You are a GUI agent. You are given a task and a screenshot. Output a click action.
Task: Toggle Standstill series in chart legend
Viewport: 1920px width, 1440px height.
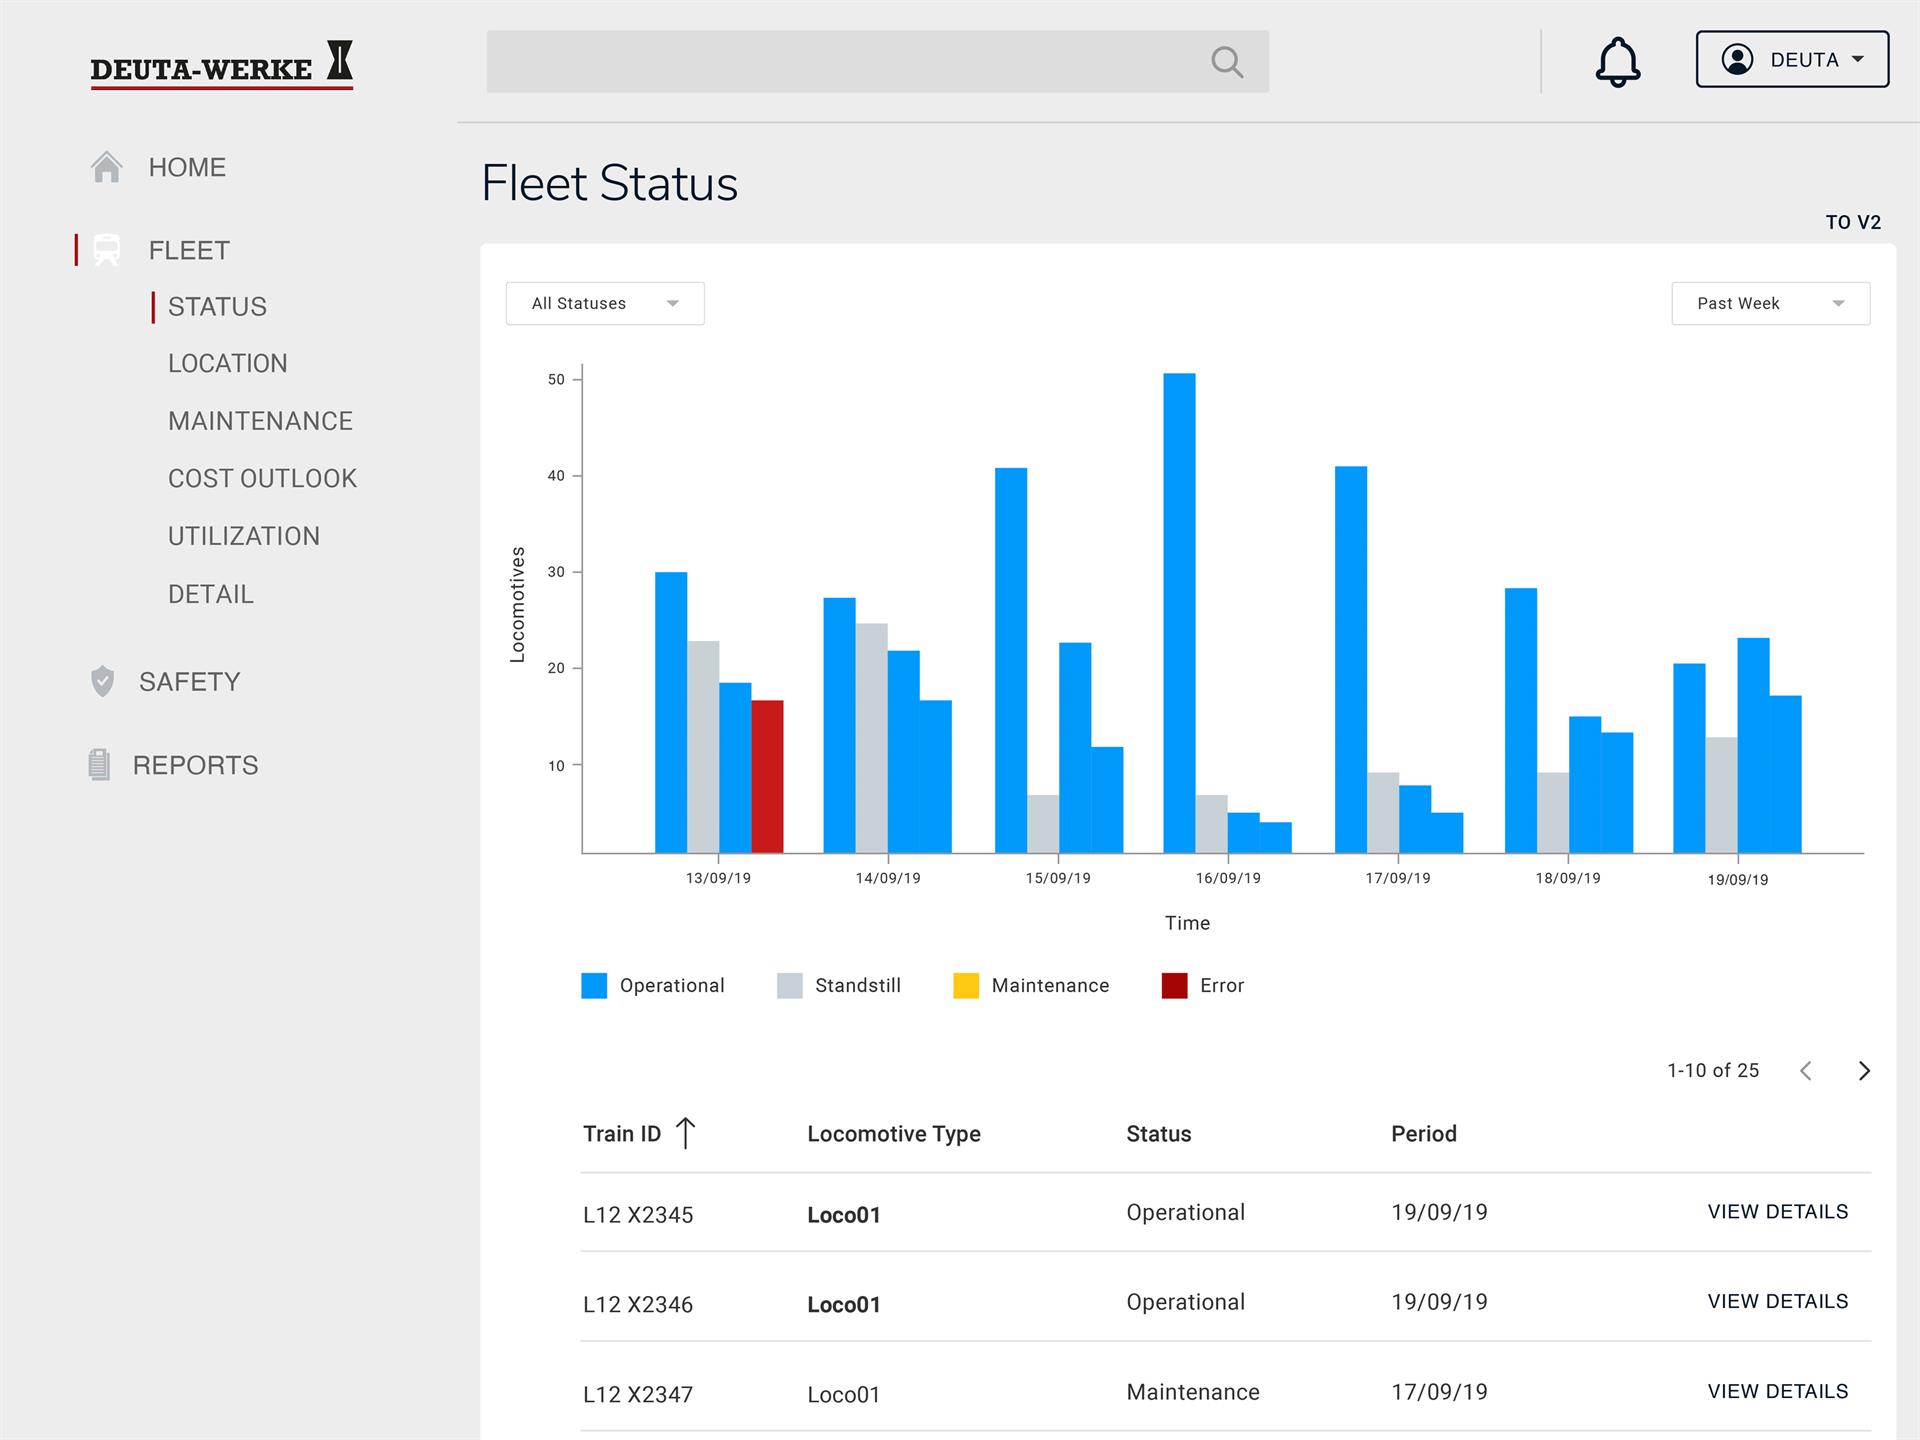pyautogui.click(x=839, y=985)
